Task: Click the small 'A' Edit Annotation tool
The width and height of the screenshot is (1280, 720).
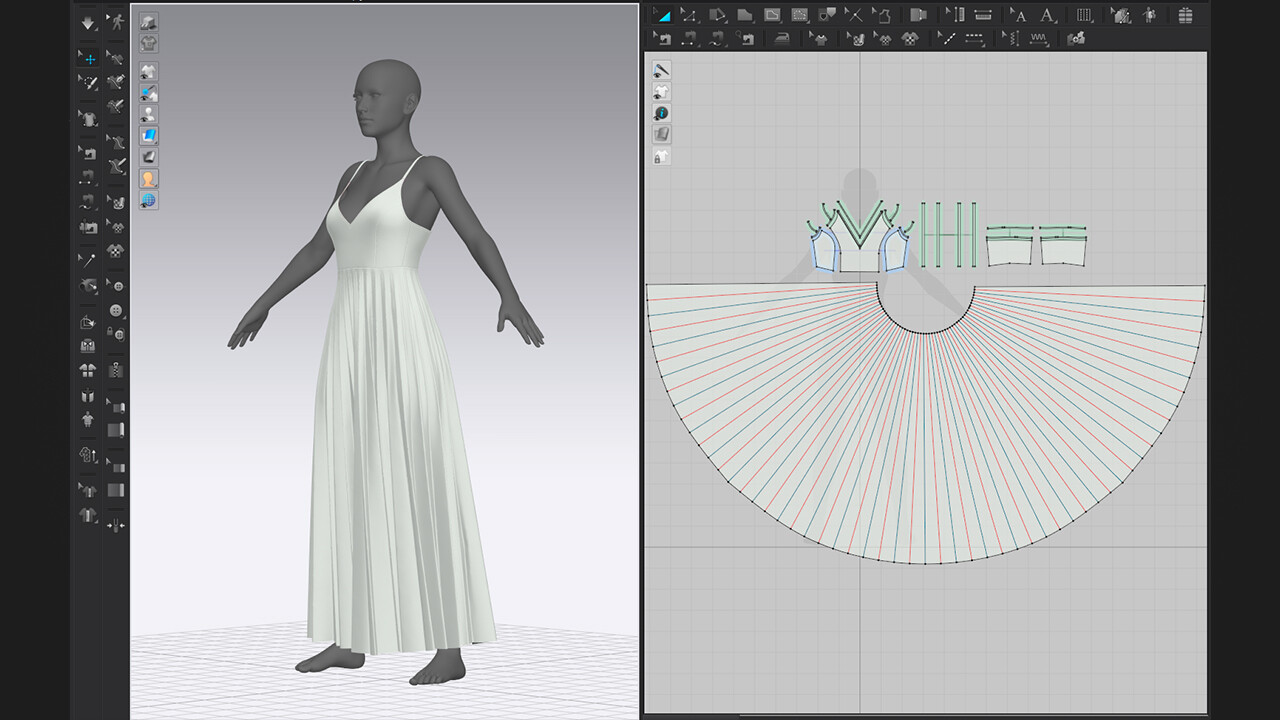Action: click(x=1019, y=15)
